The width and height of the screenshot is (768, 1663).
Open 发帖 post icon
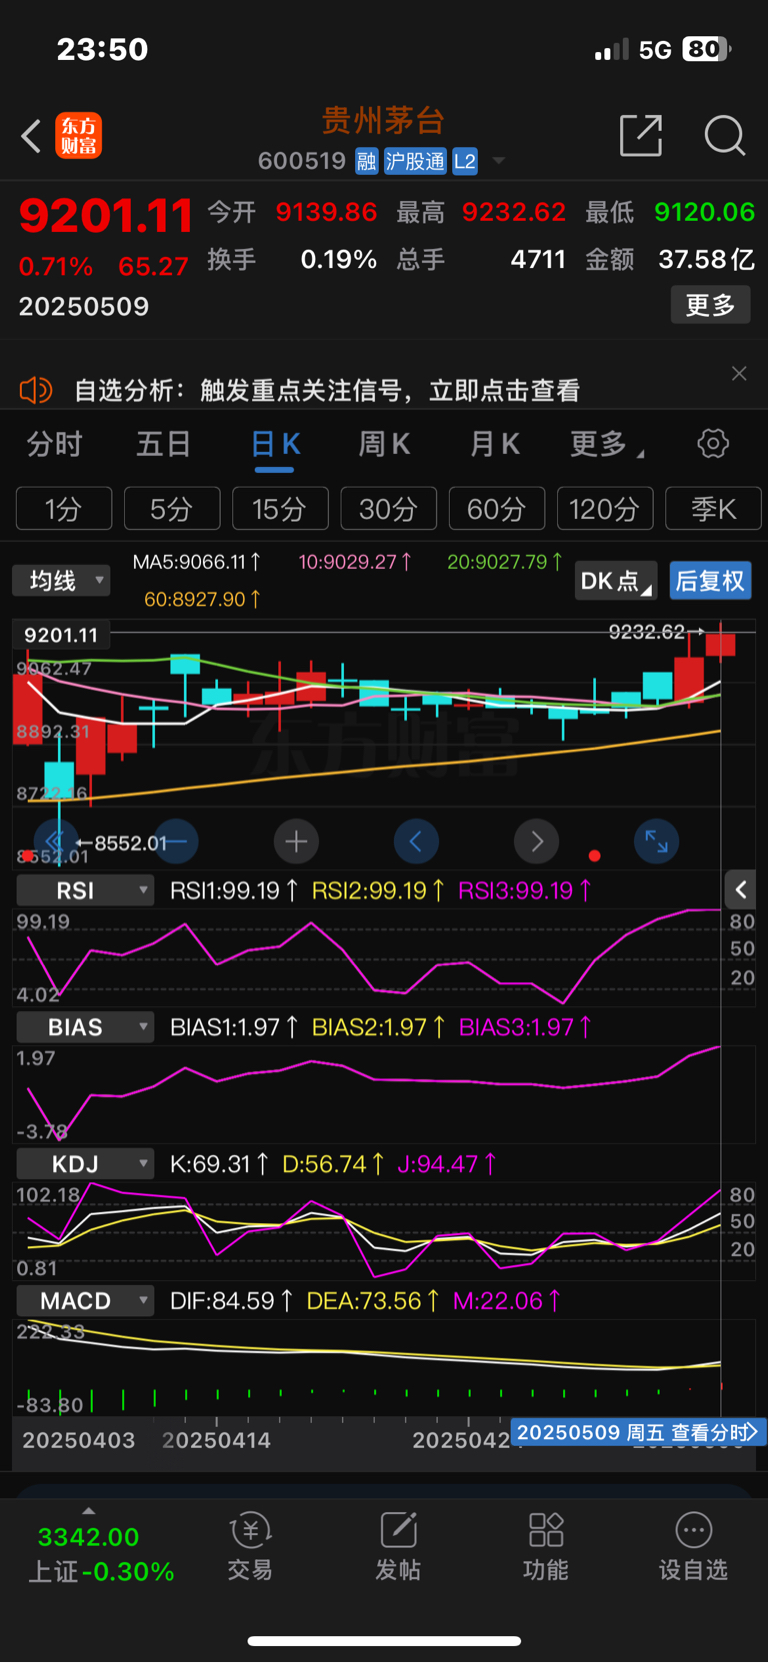398,1546
